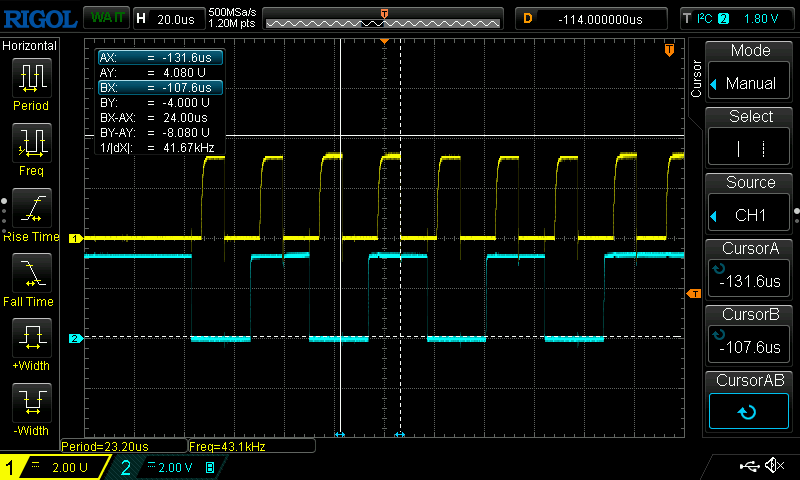Select the Period measurement icon
The height and width of the screenshot is (480, 800).
[x=31, y=77]
